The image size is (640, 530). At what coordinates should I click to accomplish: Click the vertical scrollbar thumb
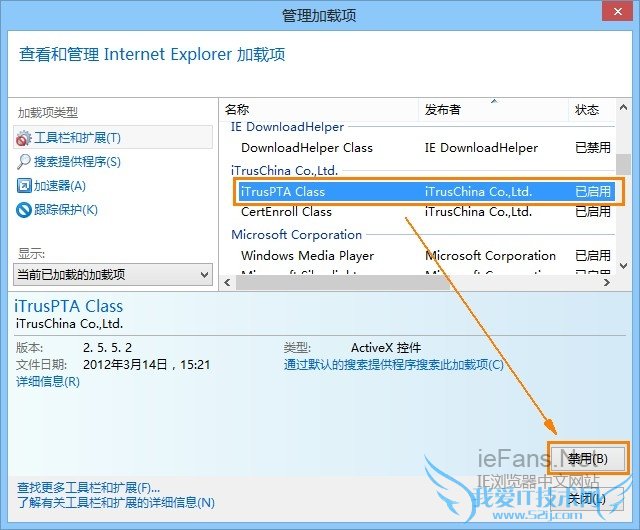623,164
